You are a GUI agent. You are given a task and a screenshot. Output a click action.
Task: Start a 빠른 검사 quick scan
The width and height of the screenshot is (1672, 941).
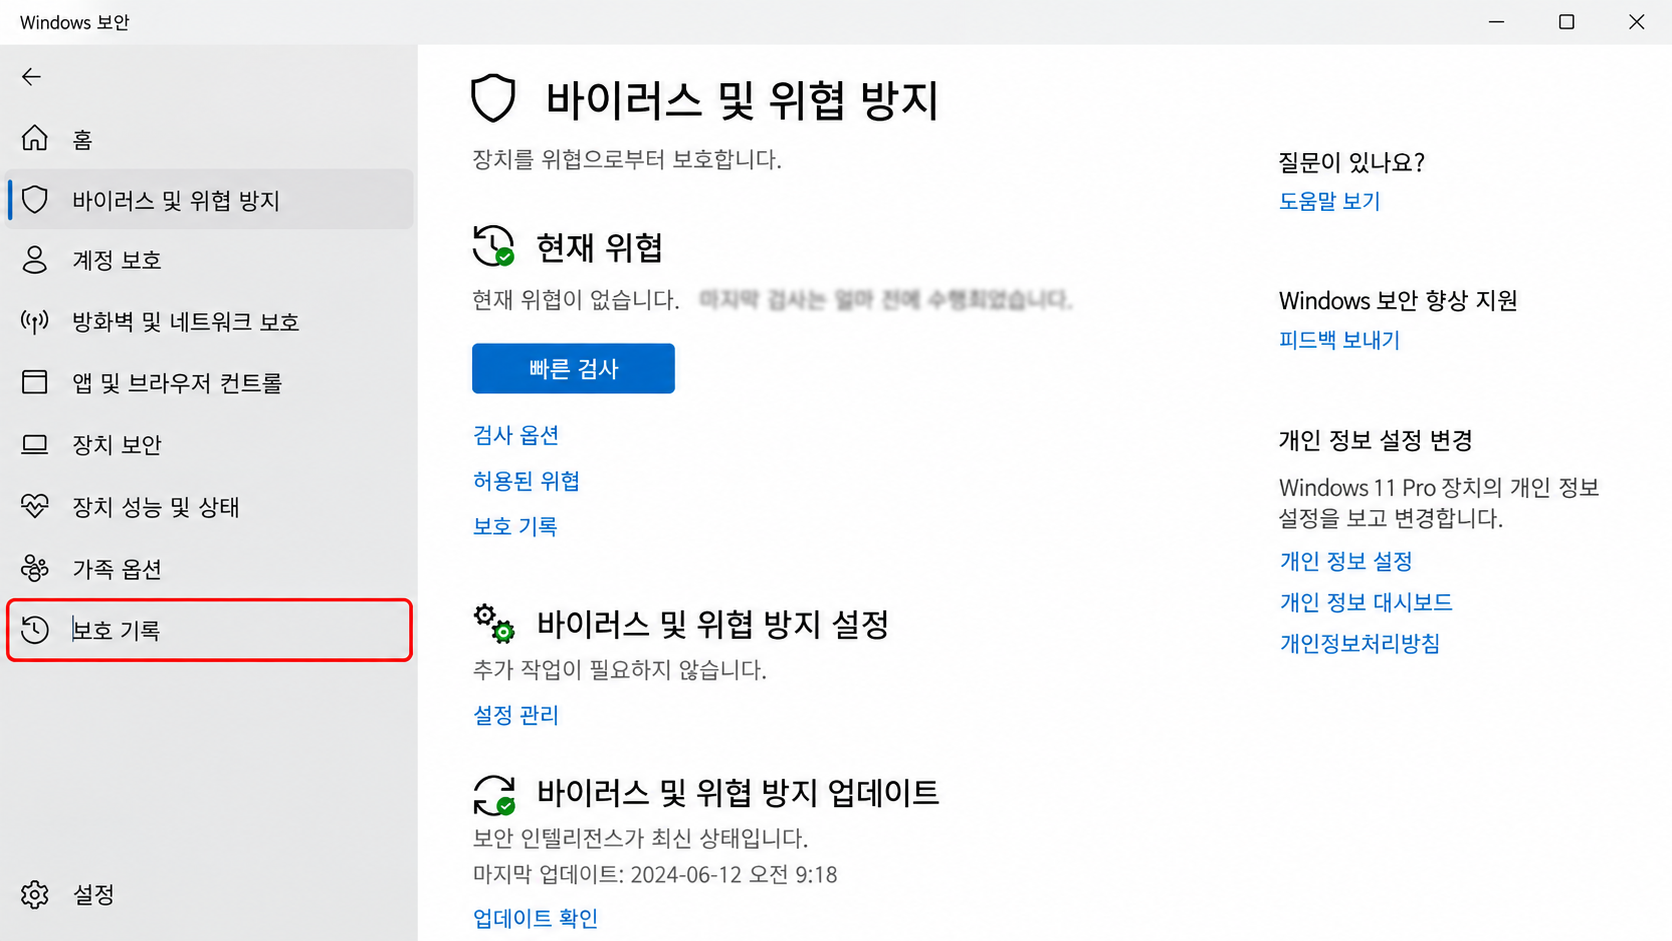coord(573,368)
